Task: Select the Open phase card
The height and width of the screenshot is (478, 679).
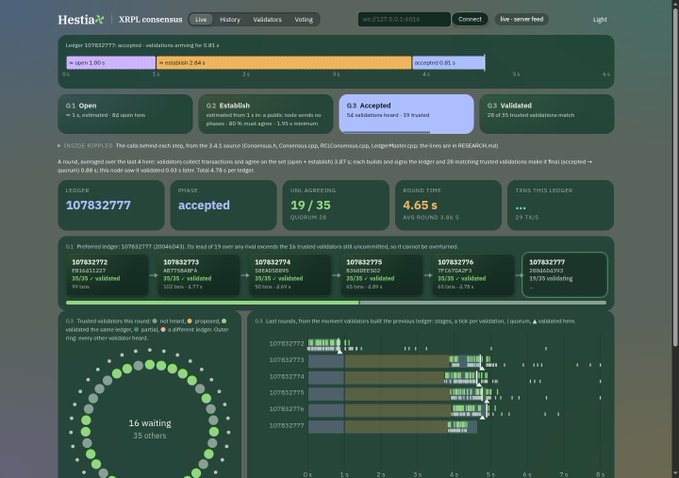Action: pyautogui.click(x=125, y=114)
